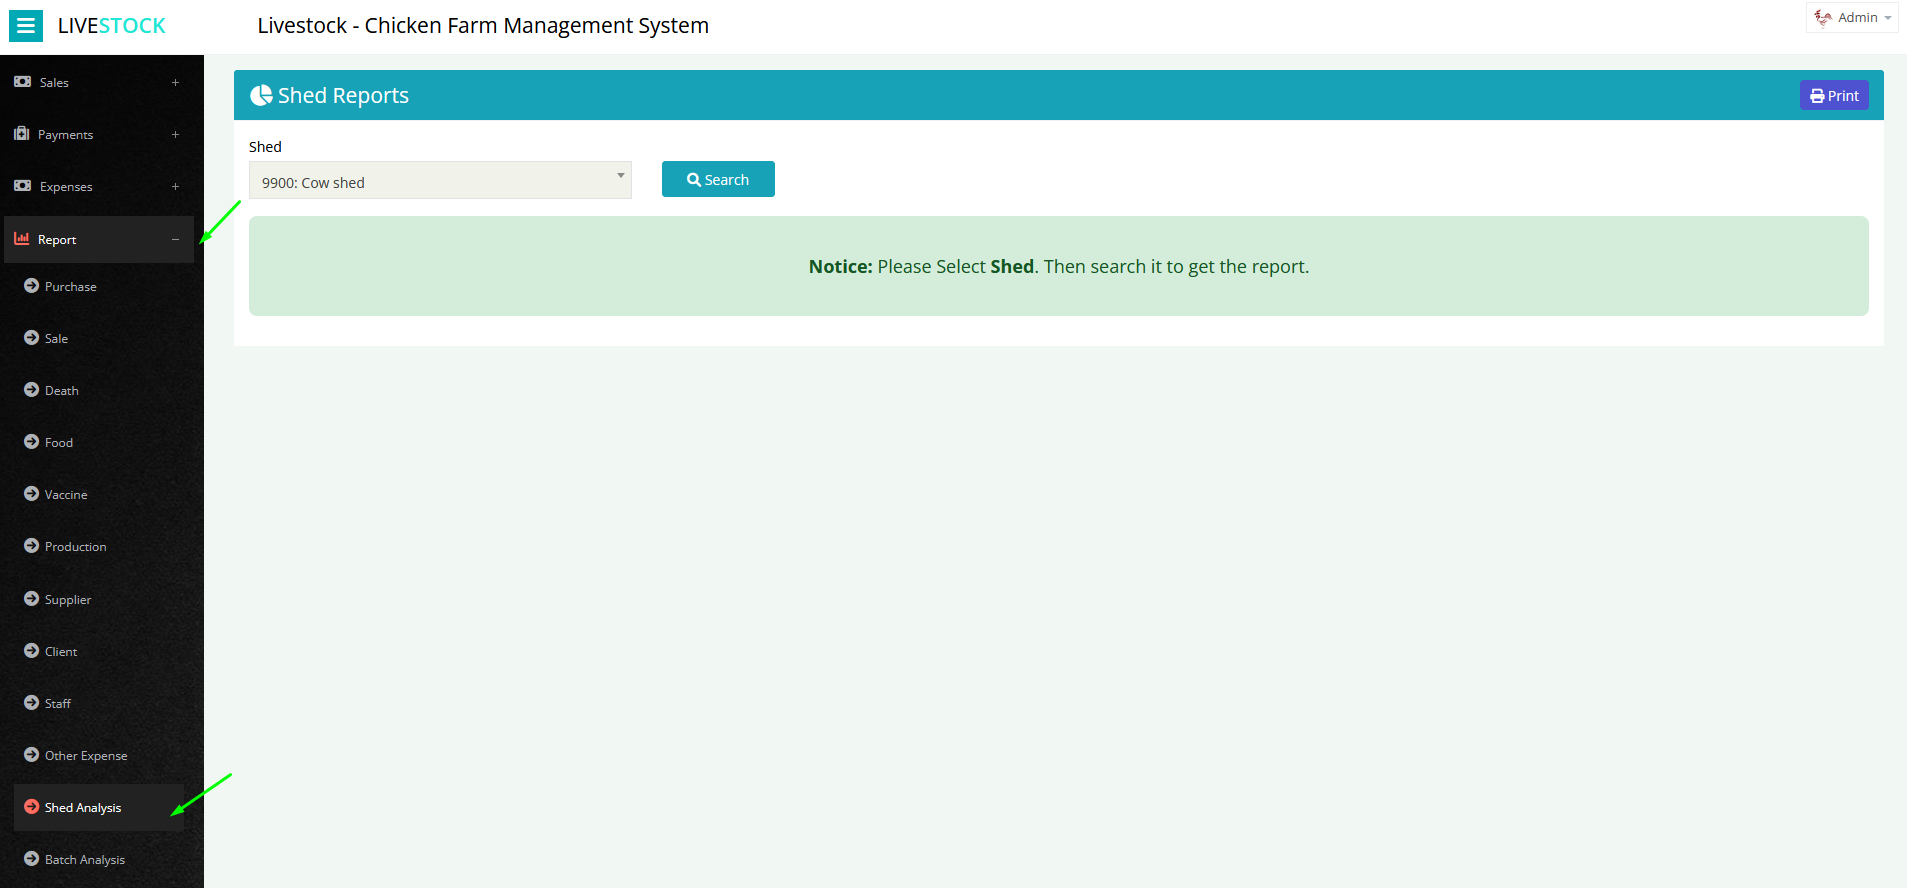Image resolution: width=1907 pixels, height=888 pixels.
Task: Click the Print button
Action: pos(1834,96)
